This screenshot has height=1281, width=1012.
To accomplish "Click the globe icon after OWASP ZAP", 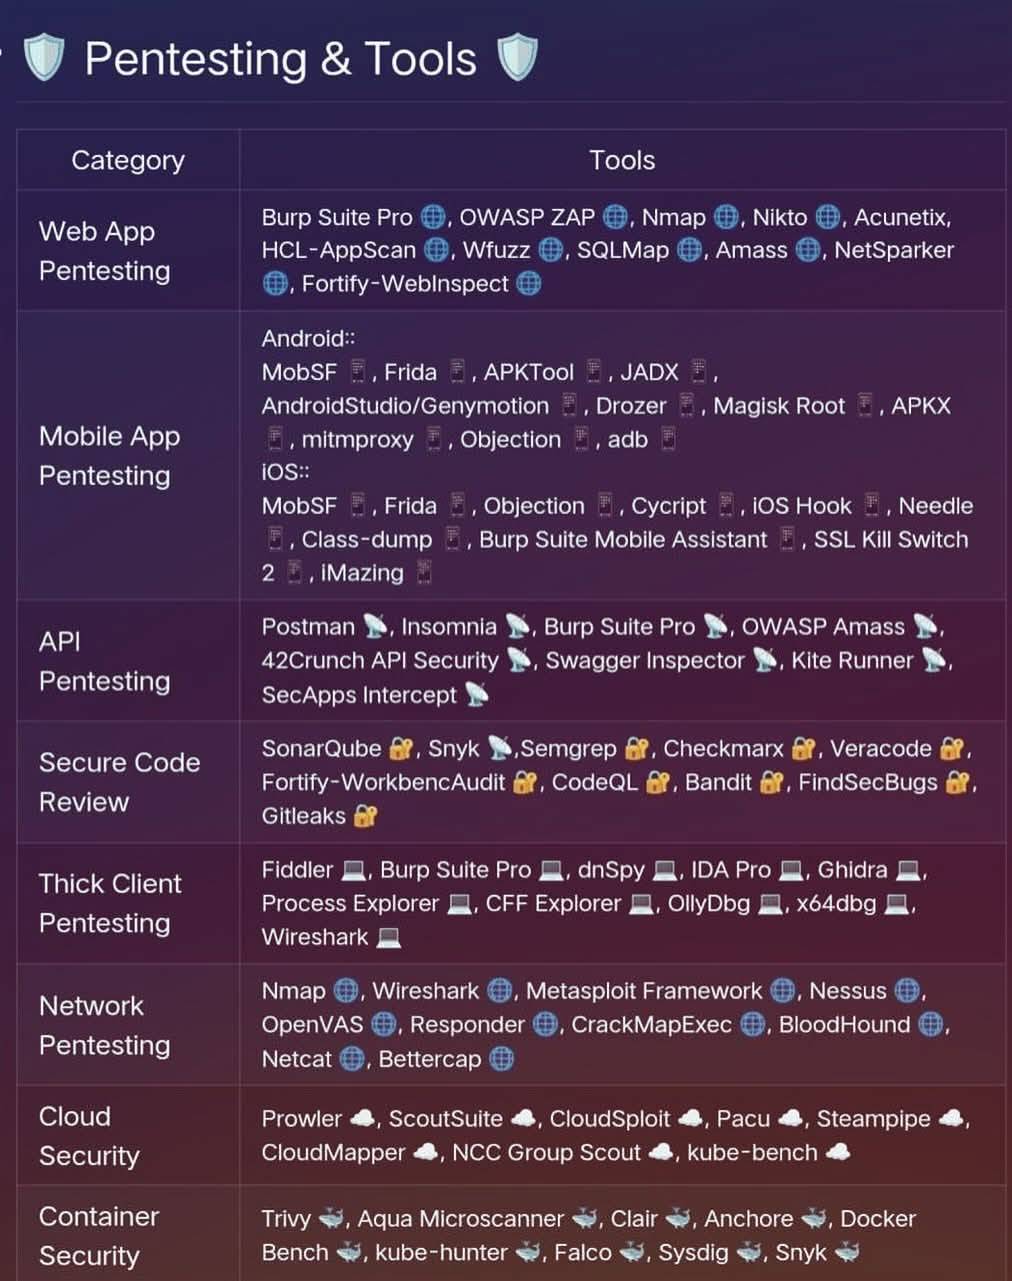I will 615,217.
